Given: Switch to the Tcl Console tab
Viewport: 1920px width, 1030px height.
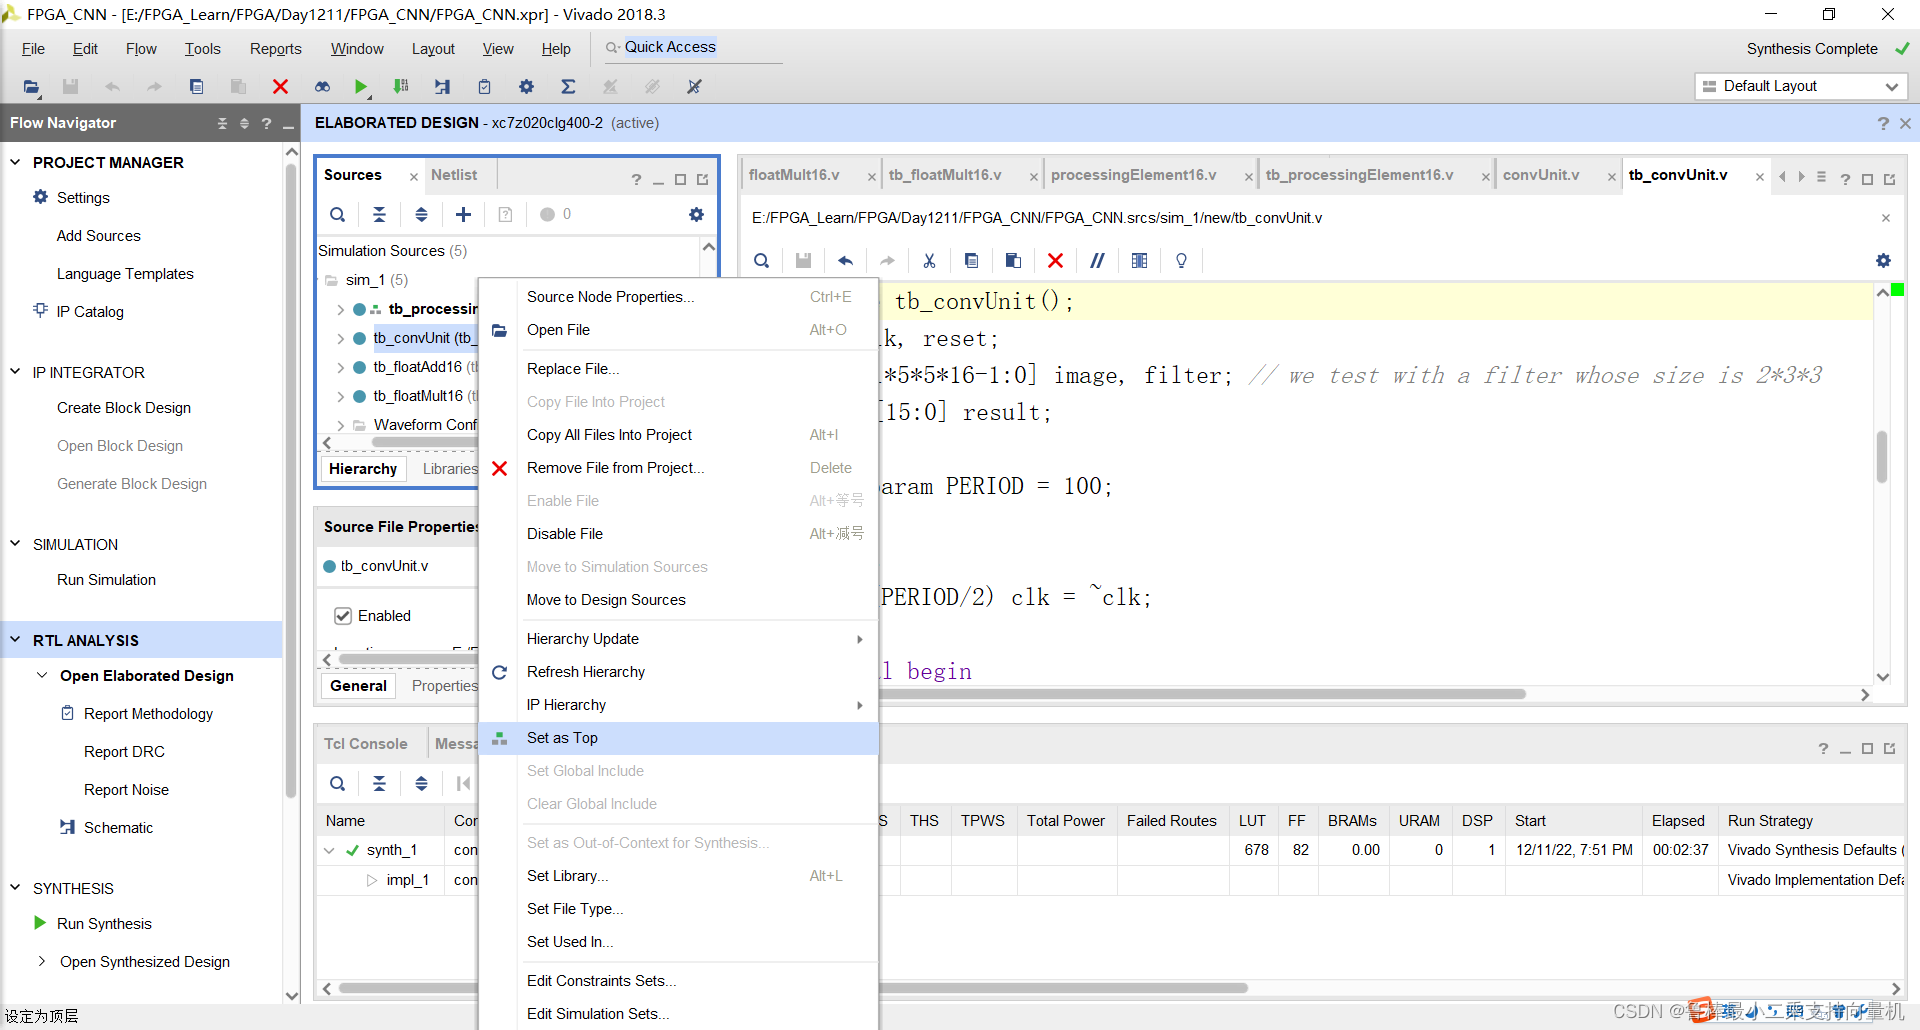Looking at the screenshot, I should (x=366, y=744).
